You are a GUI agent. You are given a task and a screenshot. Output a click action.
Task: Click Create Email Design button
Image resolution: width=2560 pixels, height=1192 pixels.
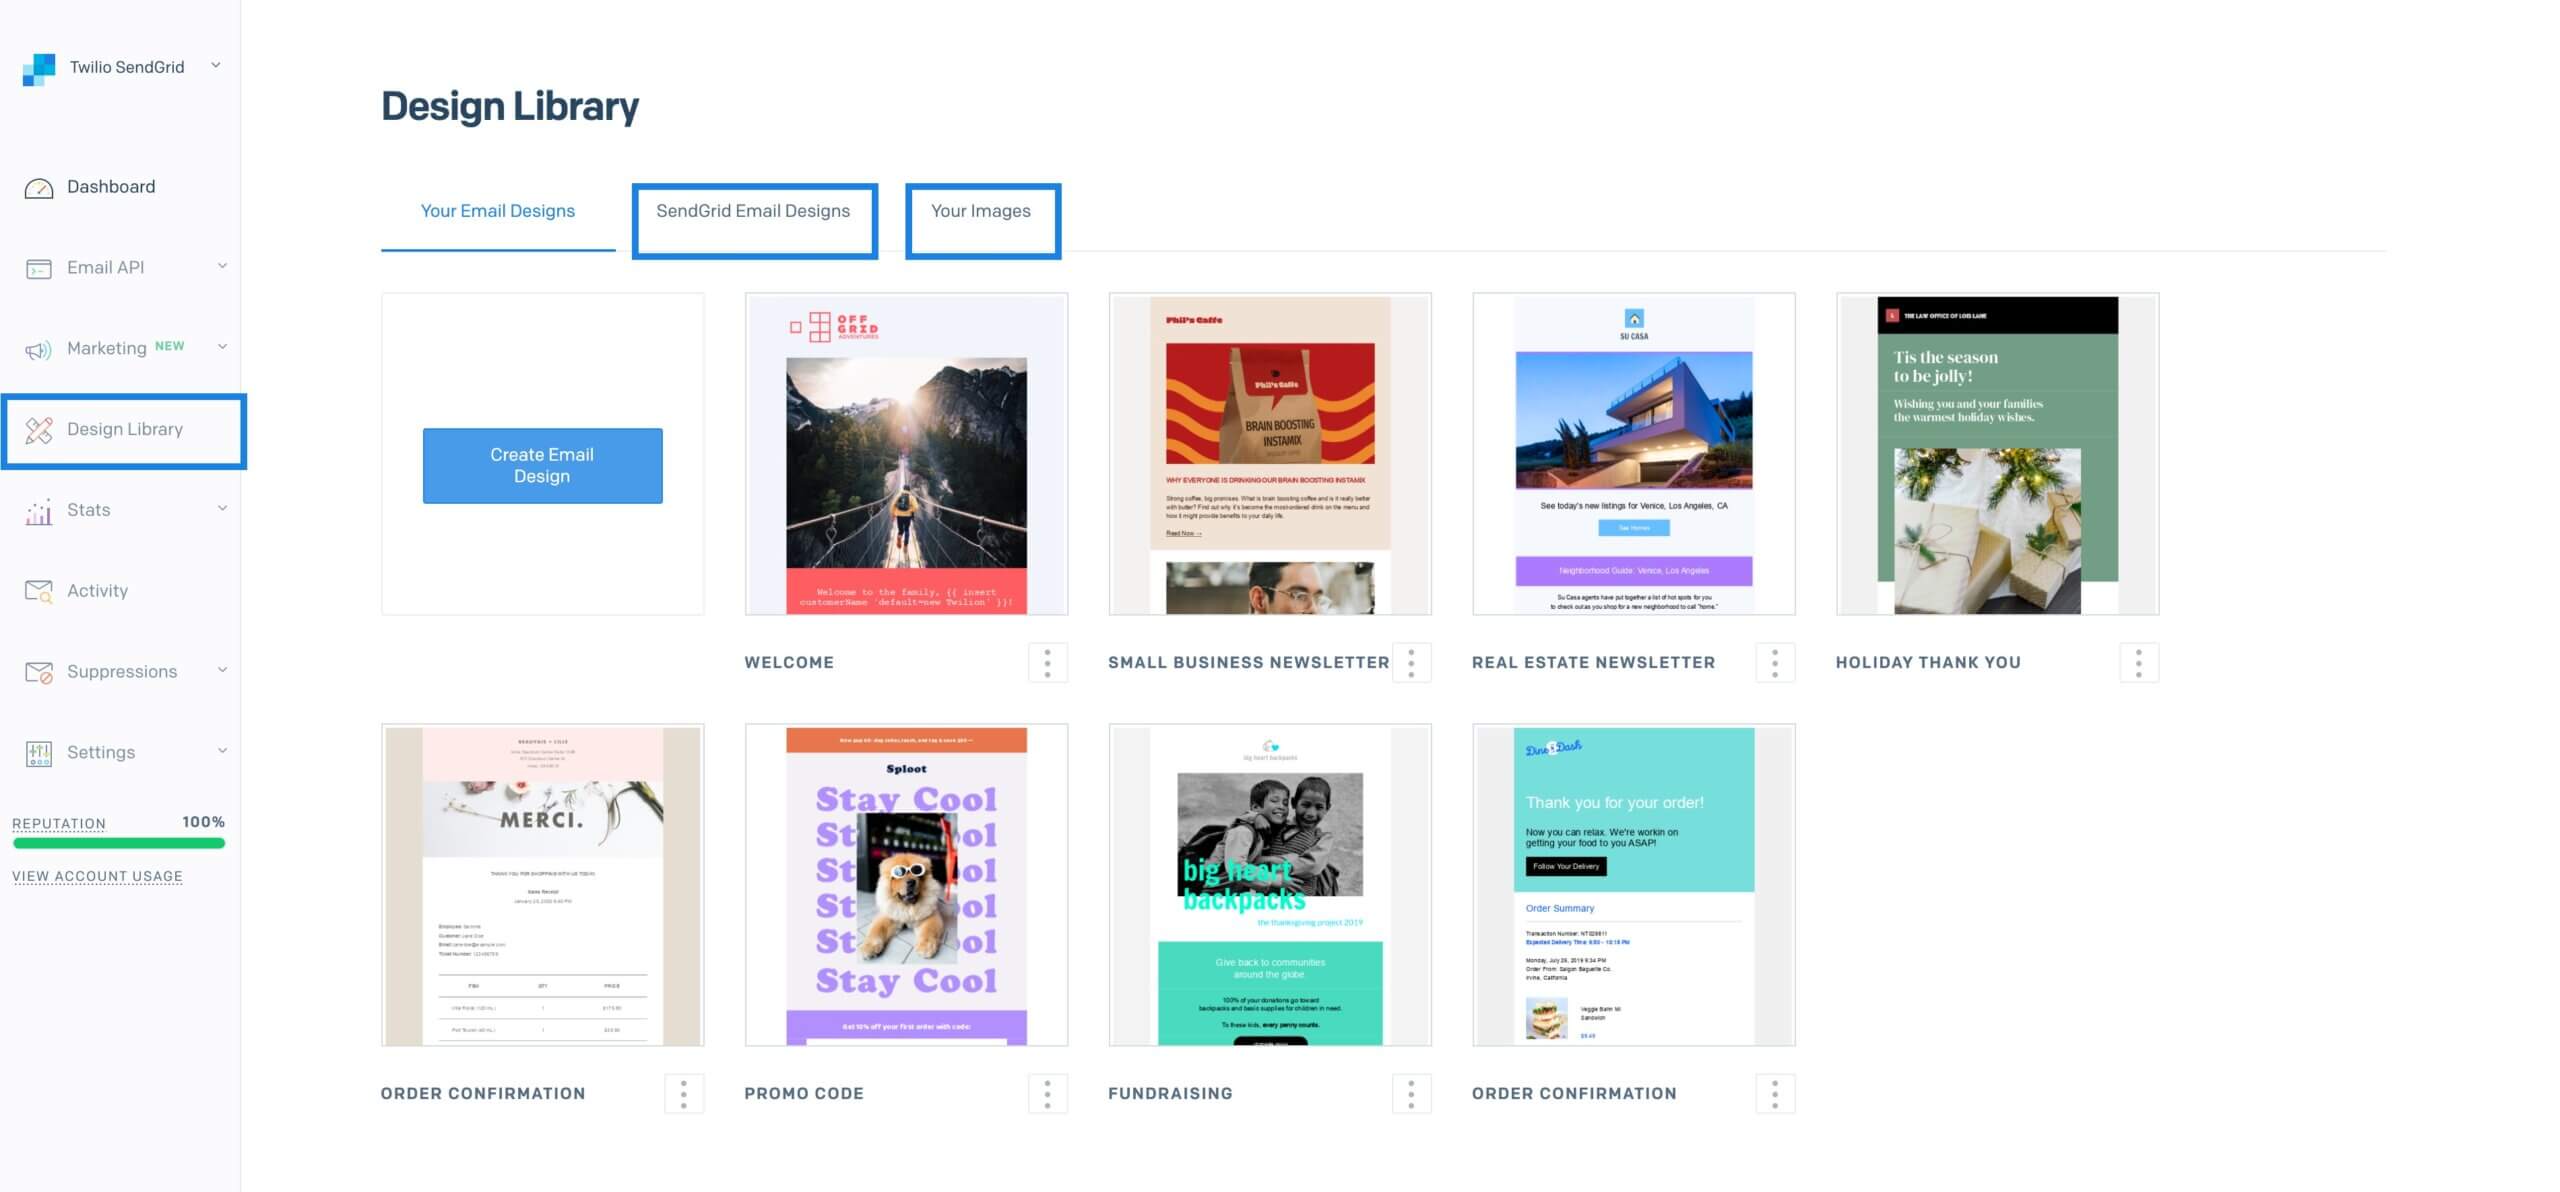[542, 464]
